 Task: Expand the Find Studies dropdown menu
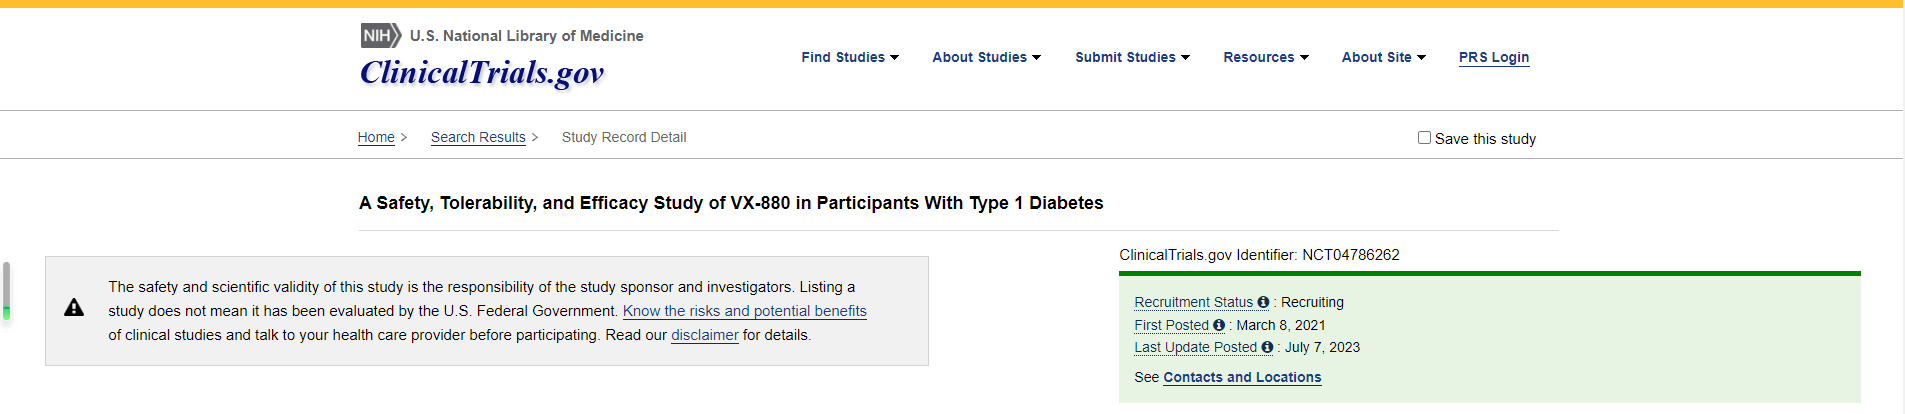850,58
